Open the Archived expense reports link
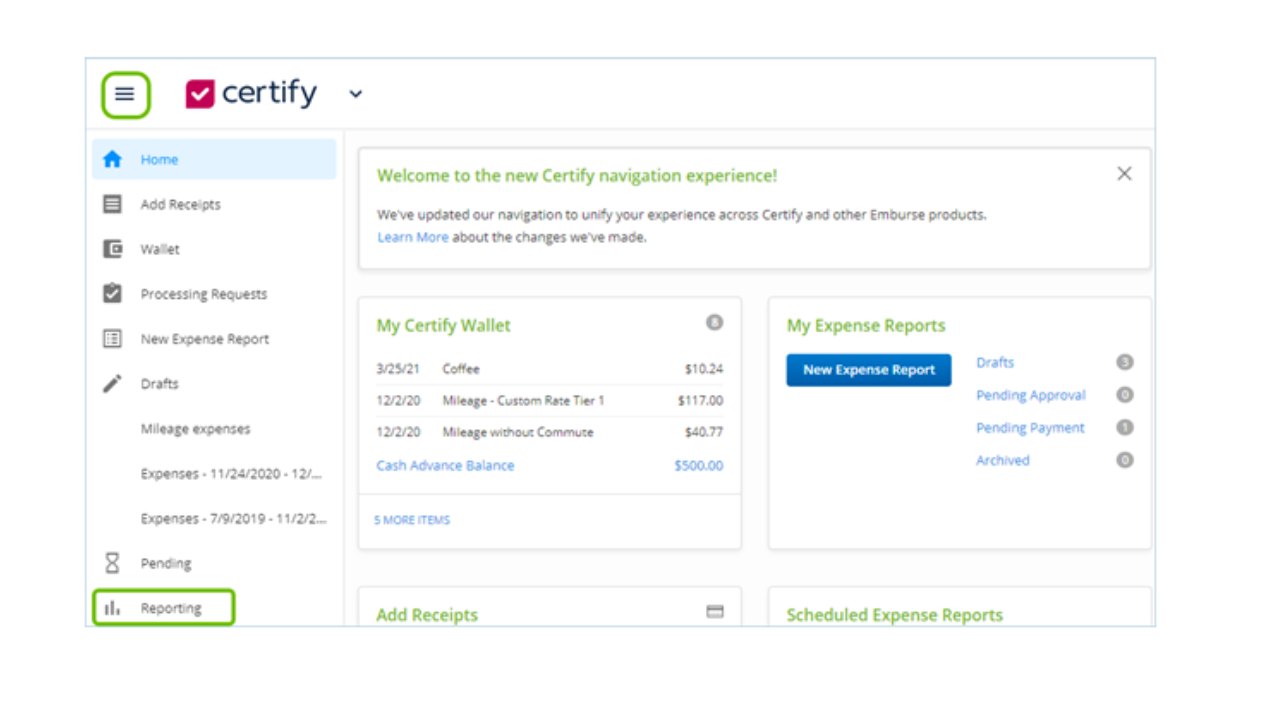The width and height of the screenshot is (1280, 720). pyautogui.click(x=1002, y=460)
